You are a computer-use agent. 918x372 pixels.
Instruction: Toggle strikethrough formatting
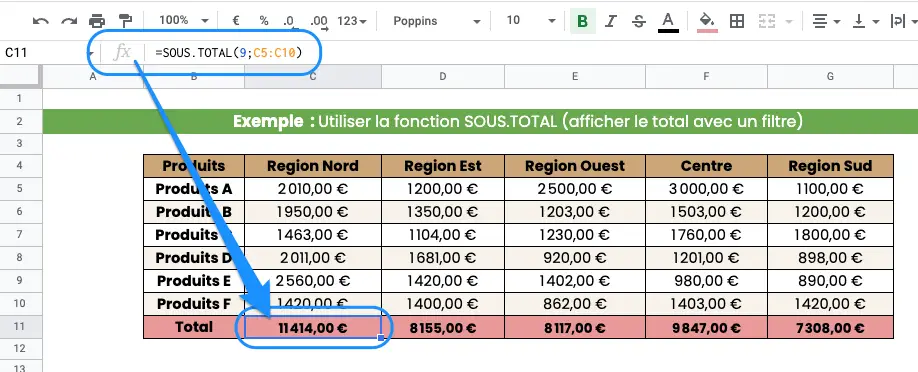pyautogui.click(x=639, y=21)
